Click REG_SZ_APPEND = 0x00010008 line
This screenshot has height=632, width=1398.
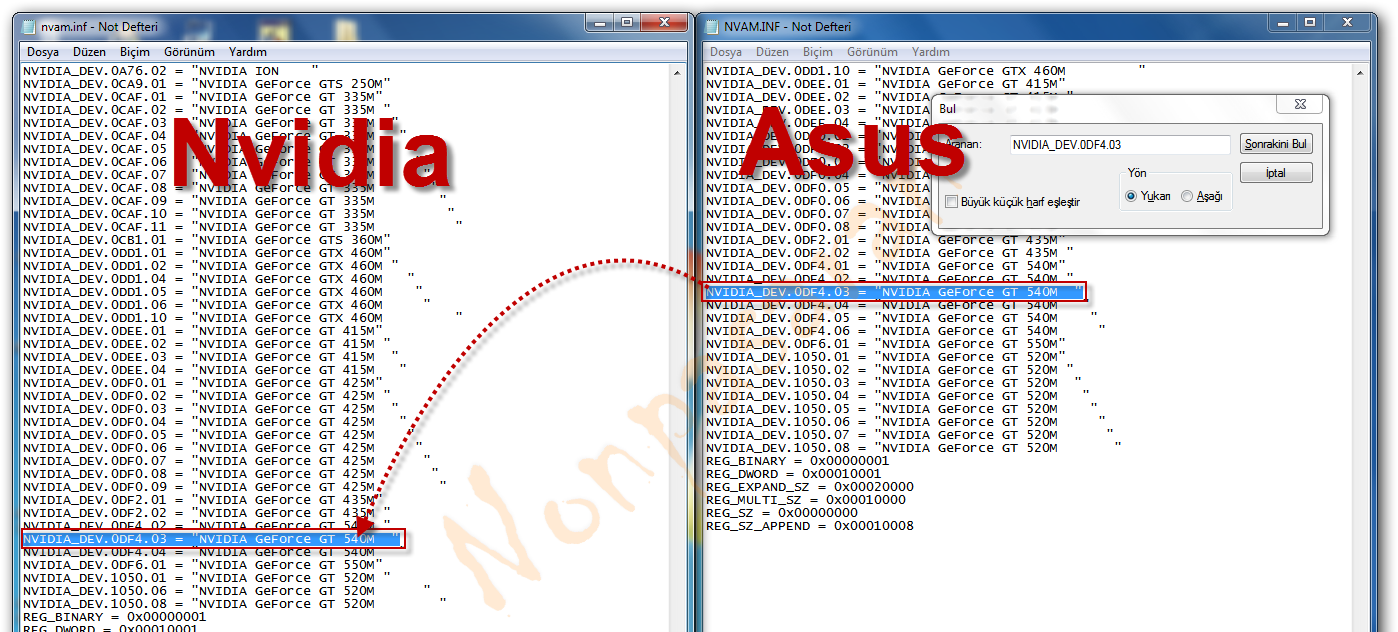pos(809,526)
